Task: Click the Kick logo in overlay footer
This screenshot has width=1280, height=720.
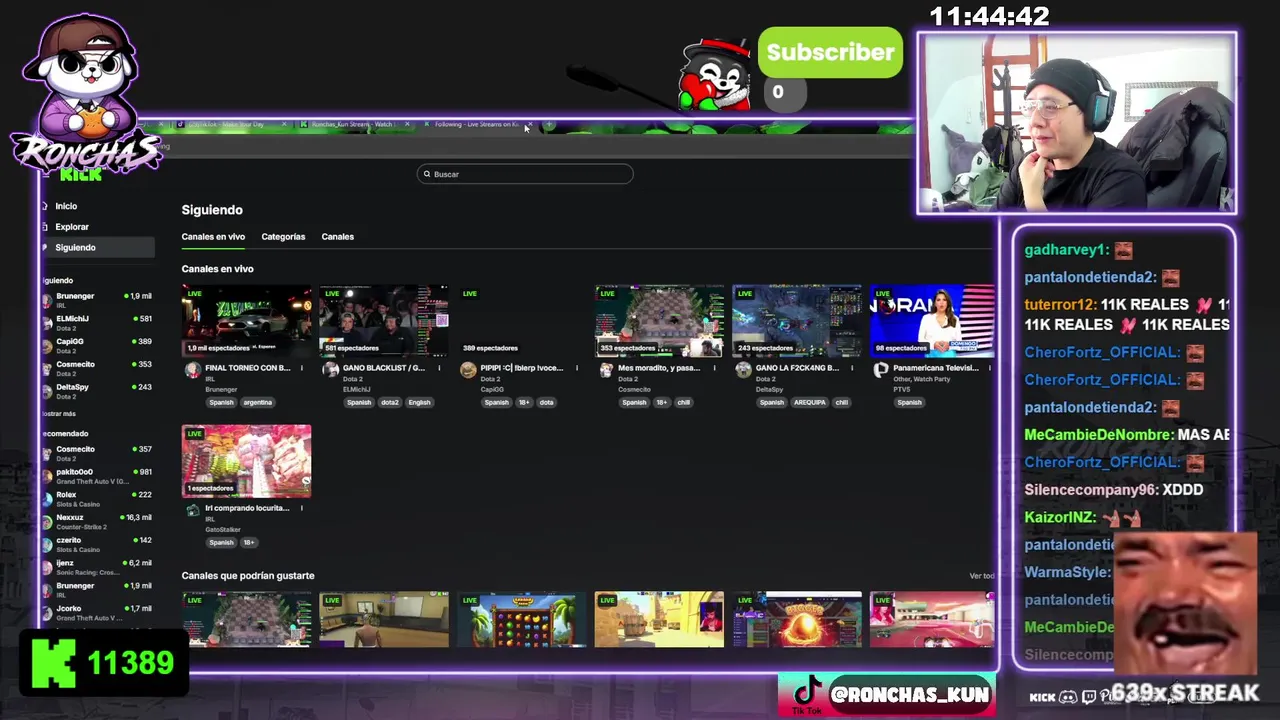Action: click(x=1042, y=697)
